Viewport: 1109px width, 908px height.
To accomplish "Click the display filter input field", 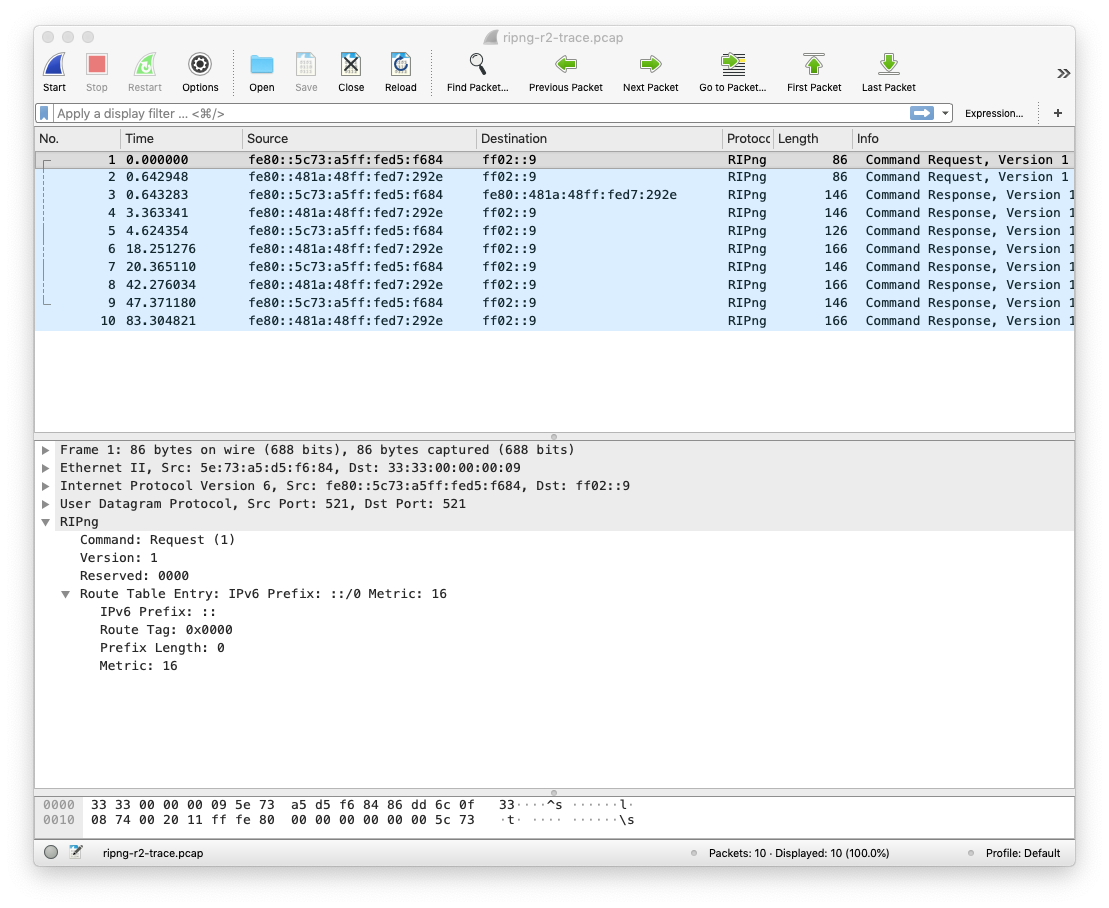I will tap(481, 113).
